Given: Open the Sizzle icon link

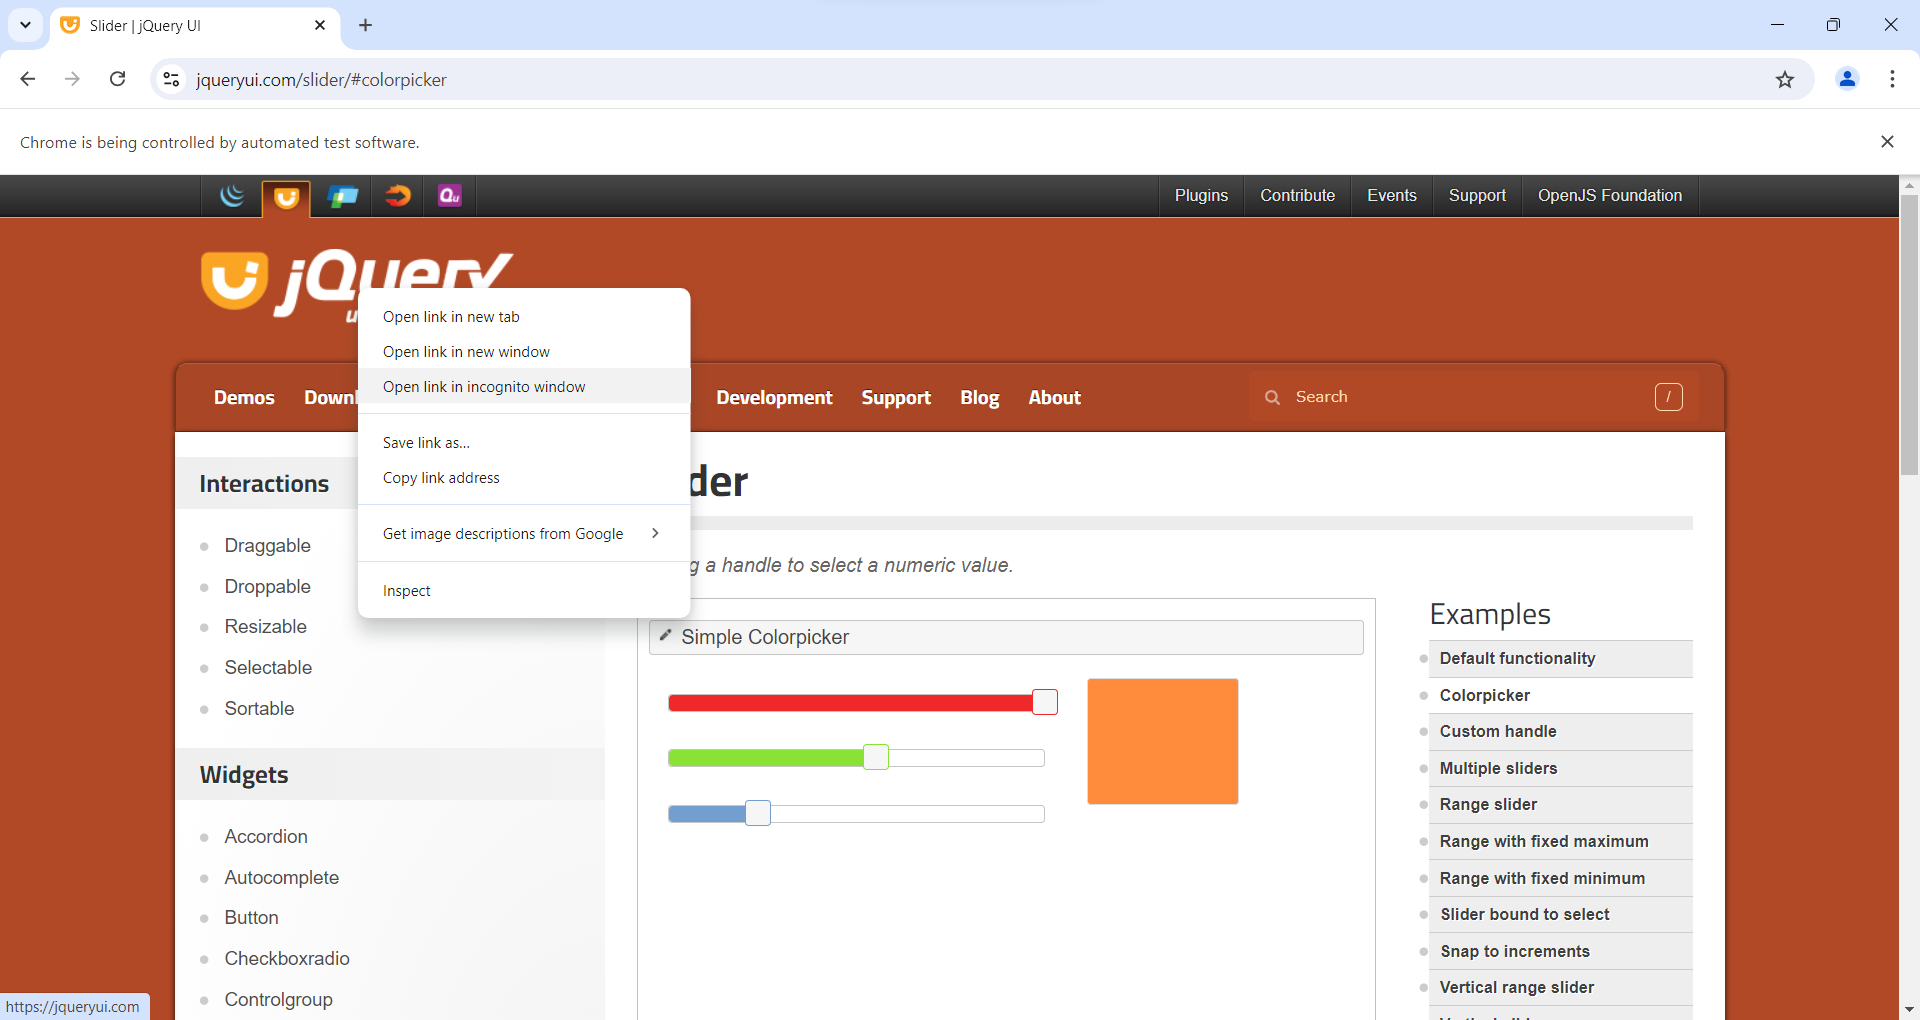Looking at the screenshot, I should pyautogui.click(x=397, y=196).
